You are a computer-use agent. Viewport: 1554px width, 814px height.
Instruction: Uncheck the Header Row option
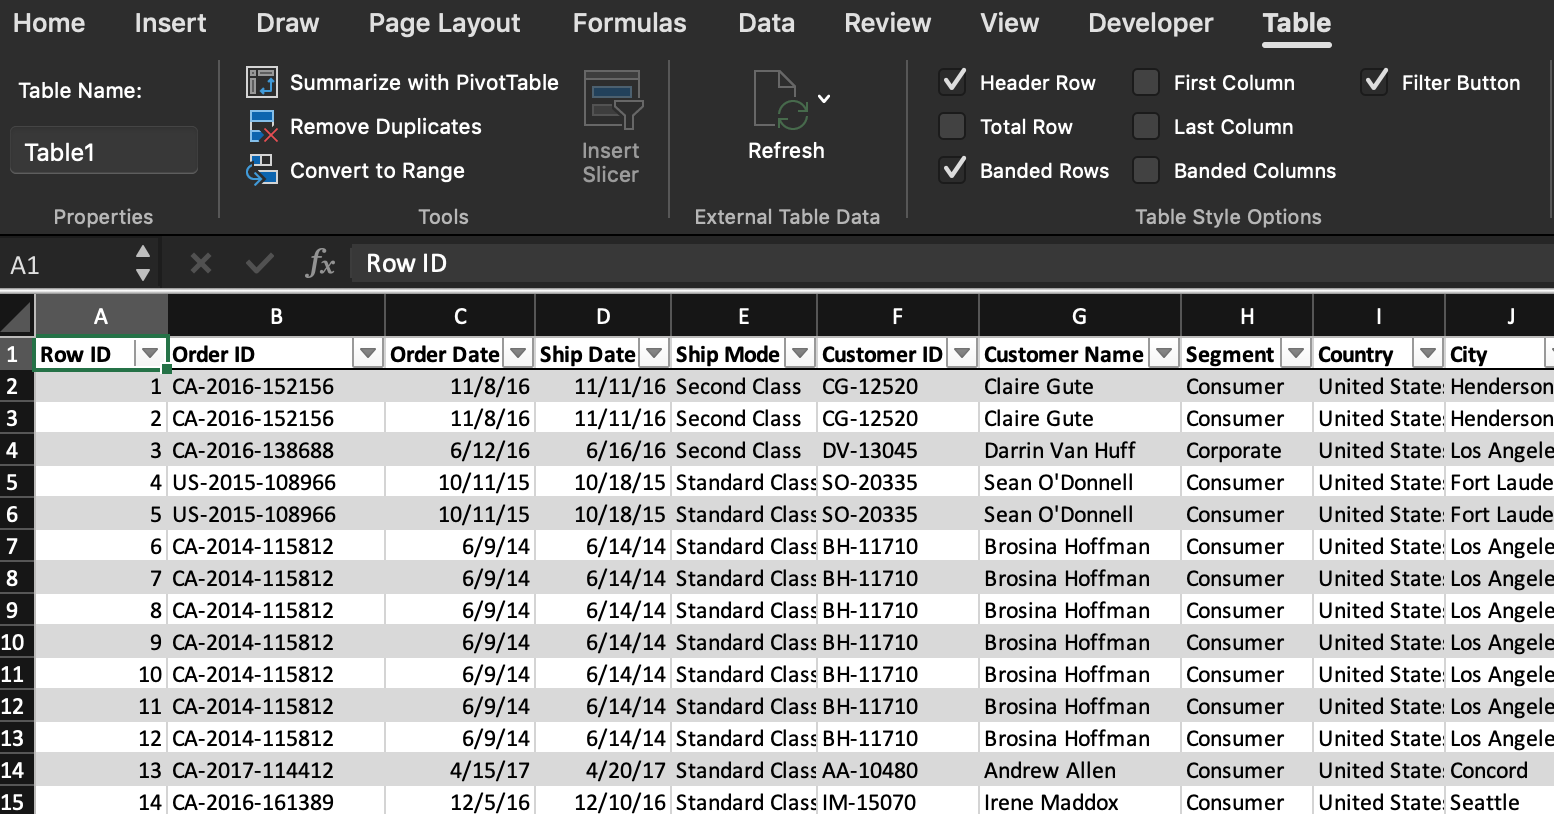tap(953, 82)
